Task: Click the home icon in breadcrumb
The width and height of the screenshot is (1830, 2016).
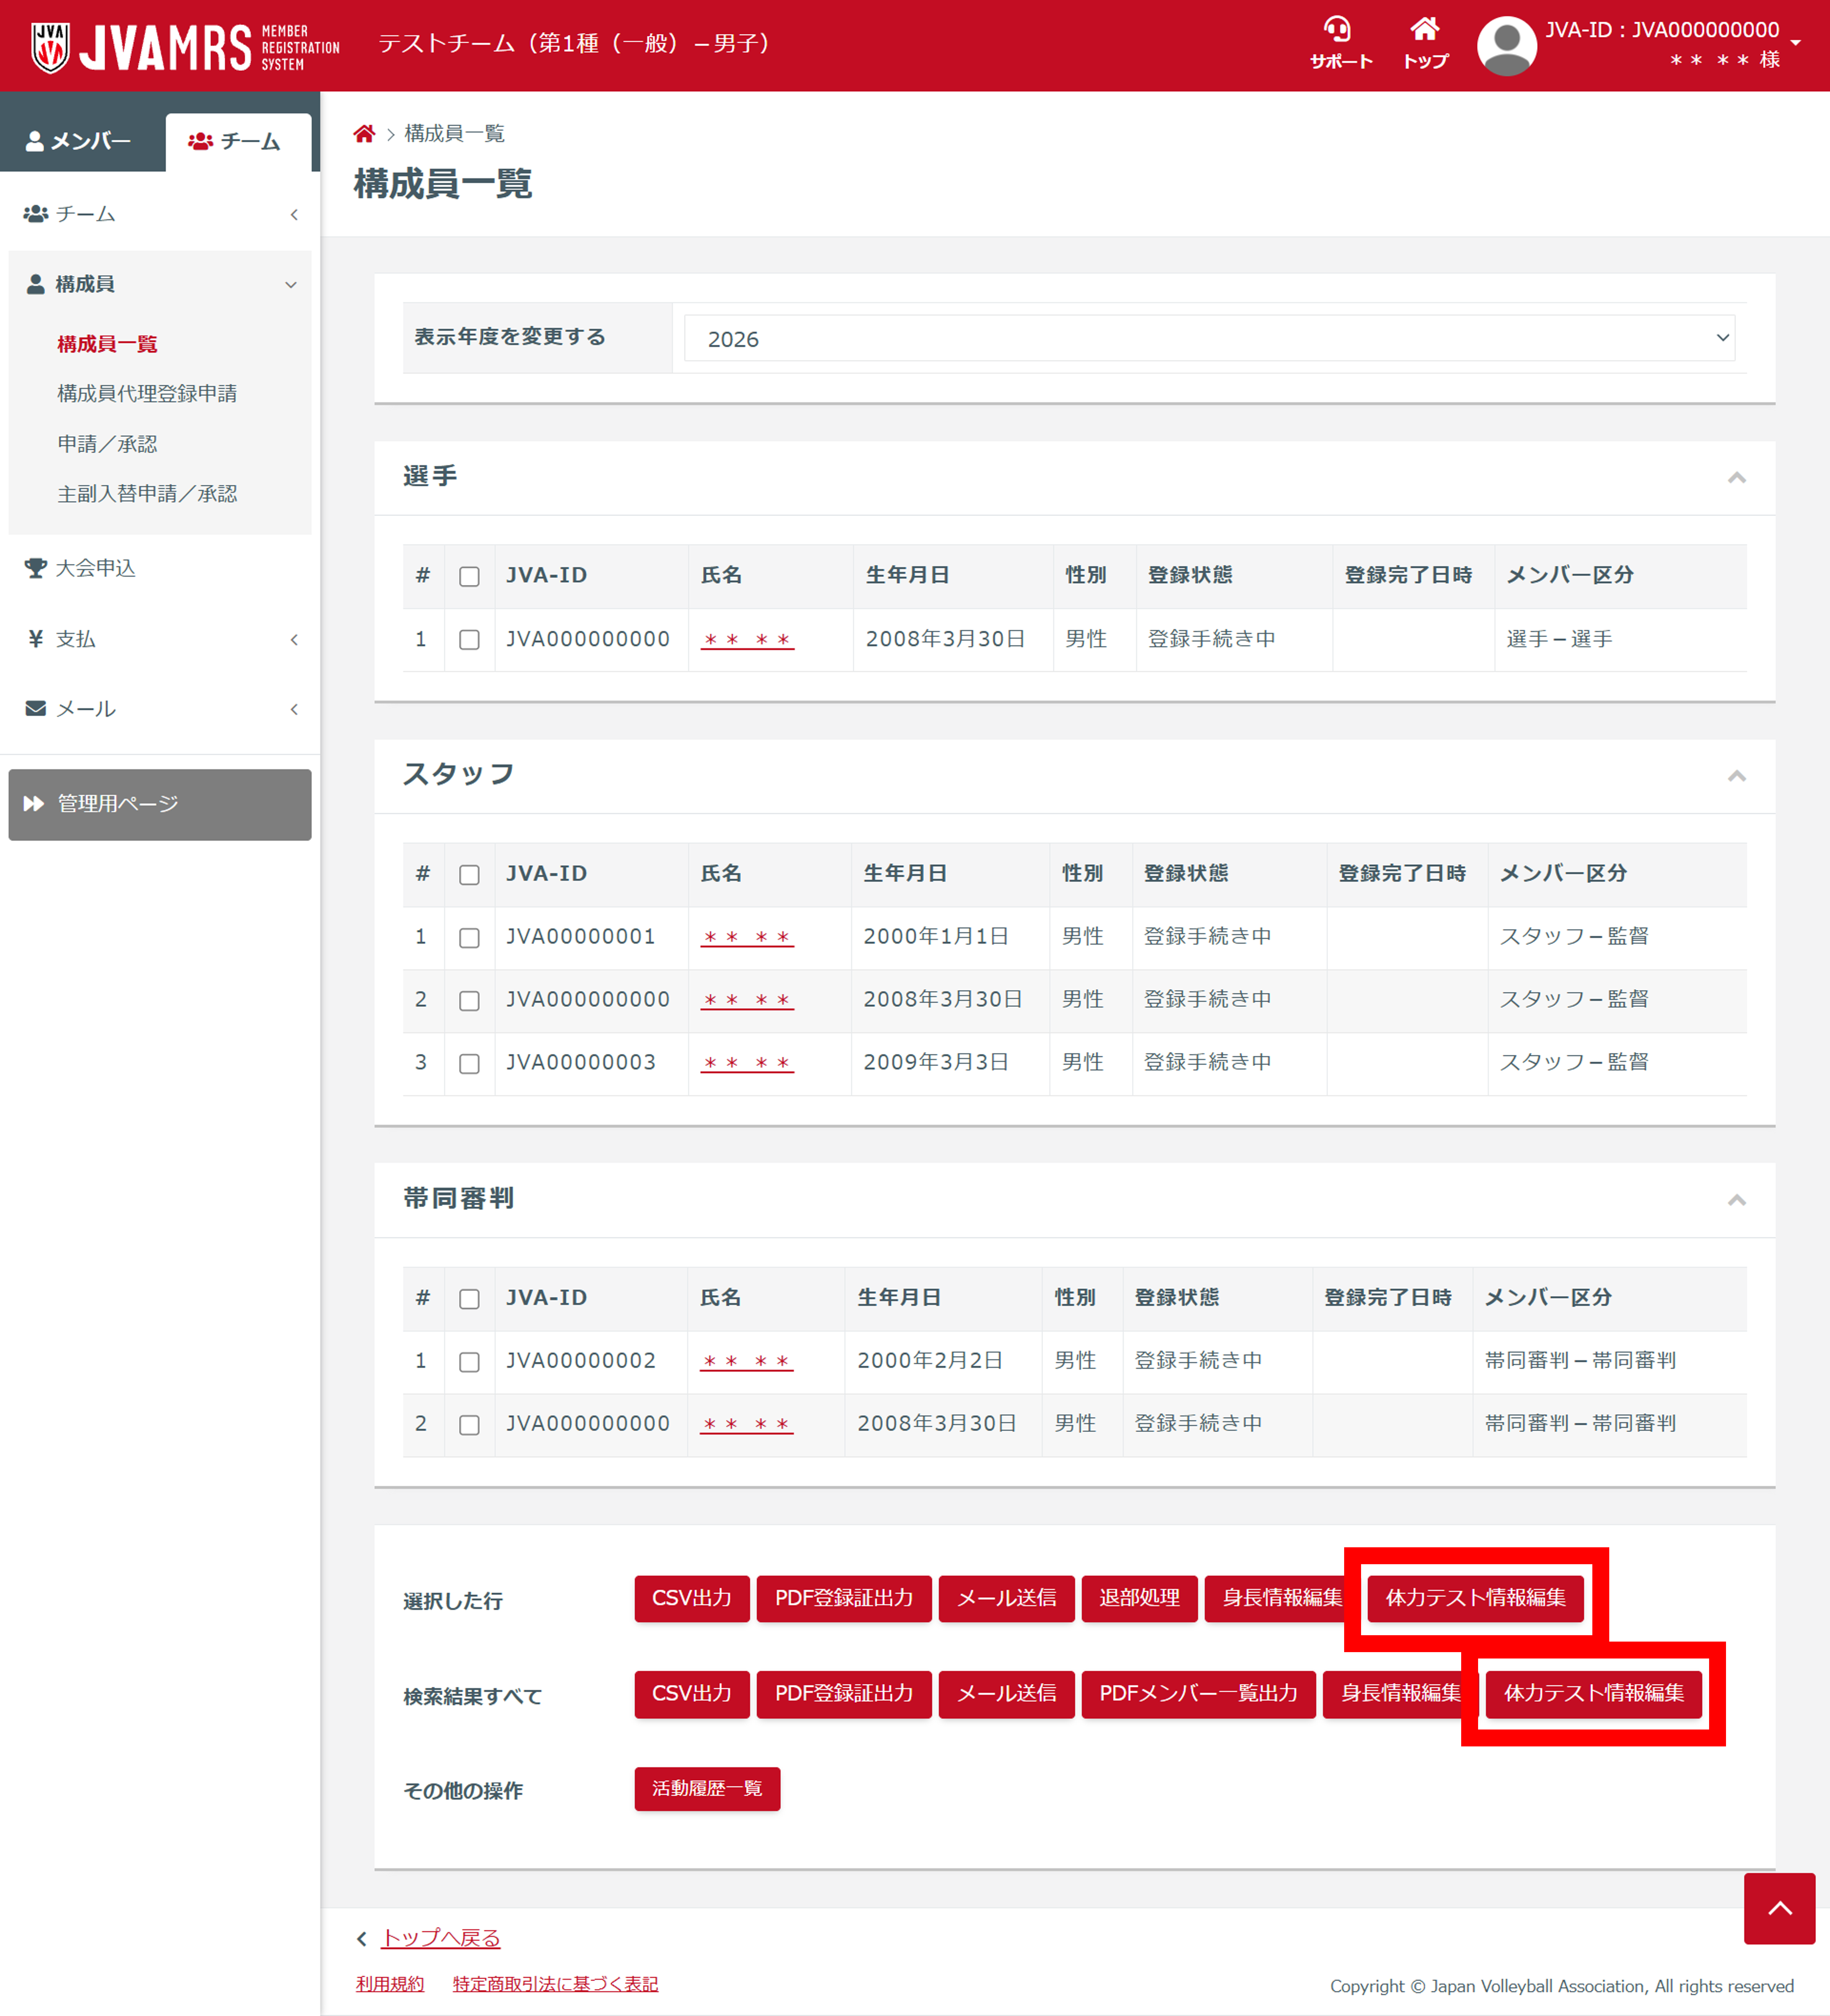Action: pyautogui.click(x=364, y=134)
